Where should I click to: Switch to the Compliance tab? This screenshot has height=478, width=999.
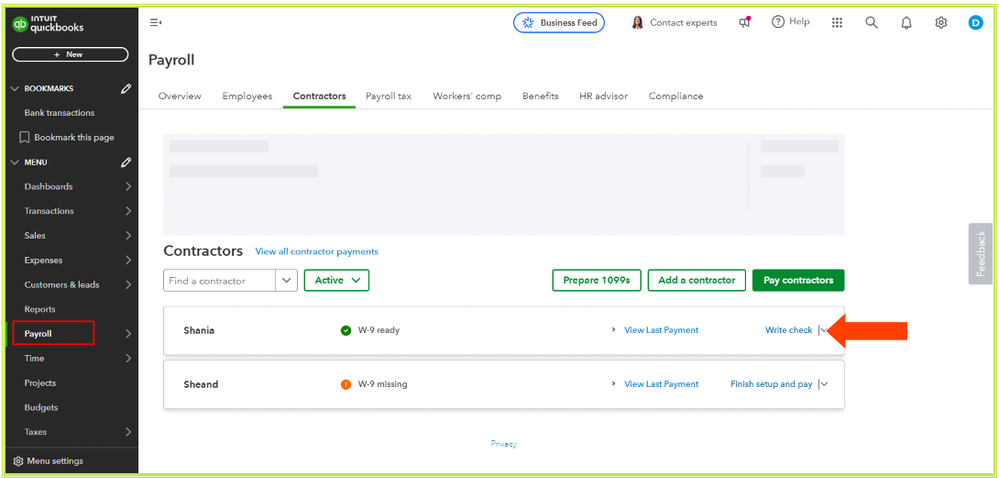[676, 96]
